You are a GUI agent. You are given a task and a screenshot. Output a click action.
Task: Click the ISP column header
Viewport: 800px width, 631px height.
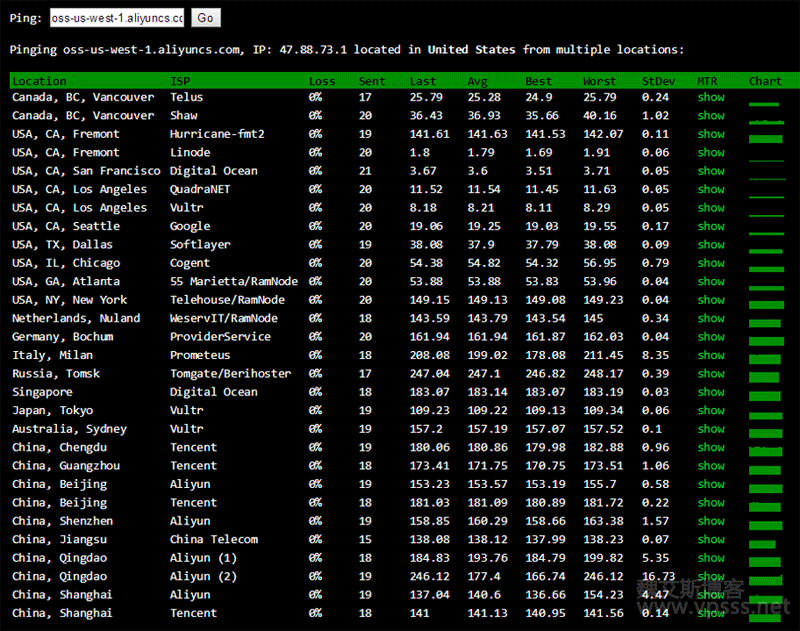(x=180, y=81)
